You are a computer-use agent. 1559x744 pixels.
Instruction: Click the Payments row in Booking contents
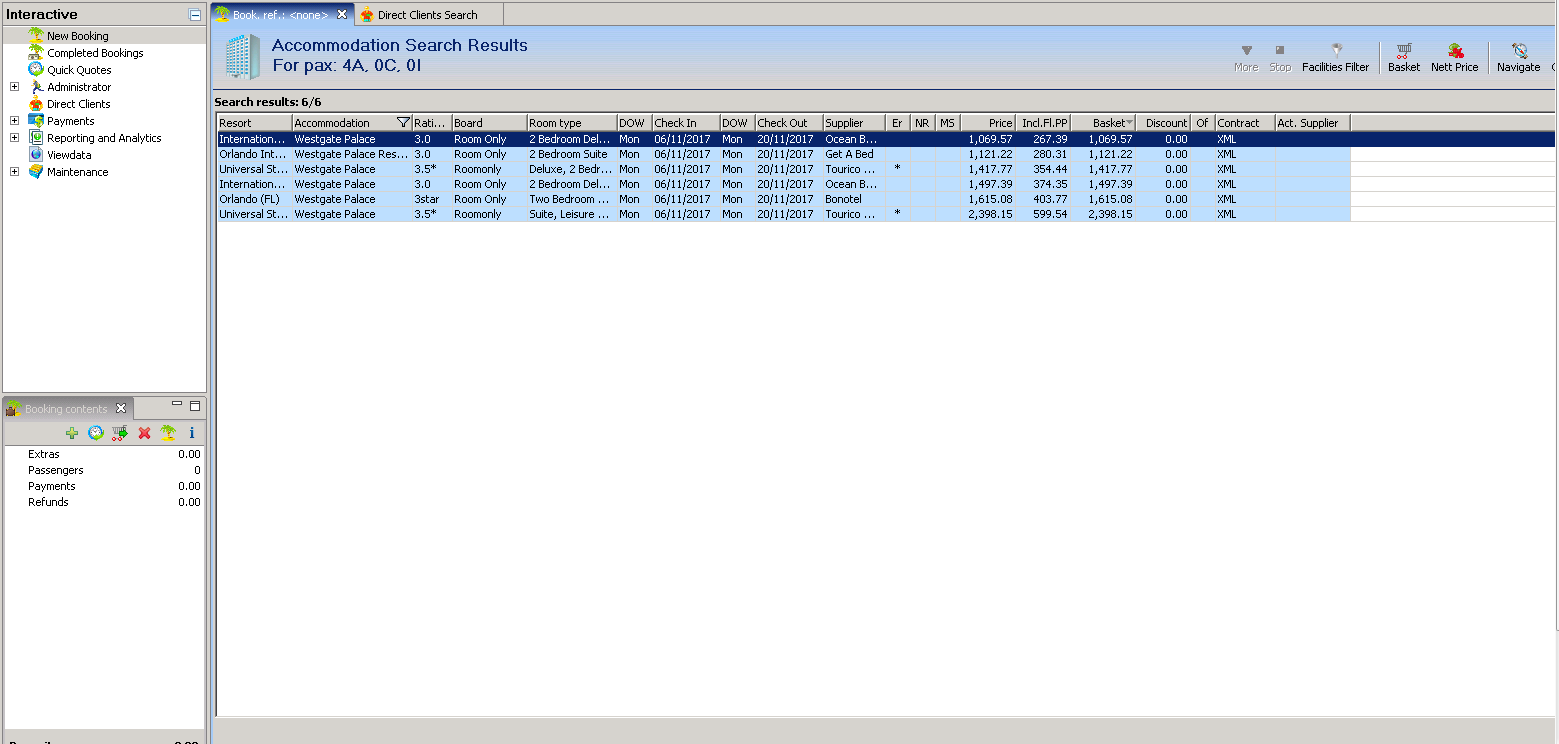tap(104, 486)
